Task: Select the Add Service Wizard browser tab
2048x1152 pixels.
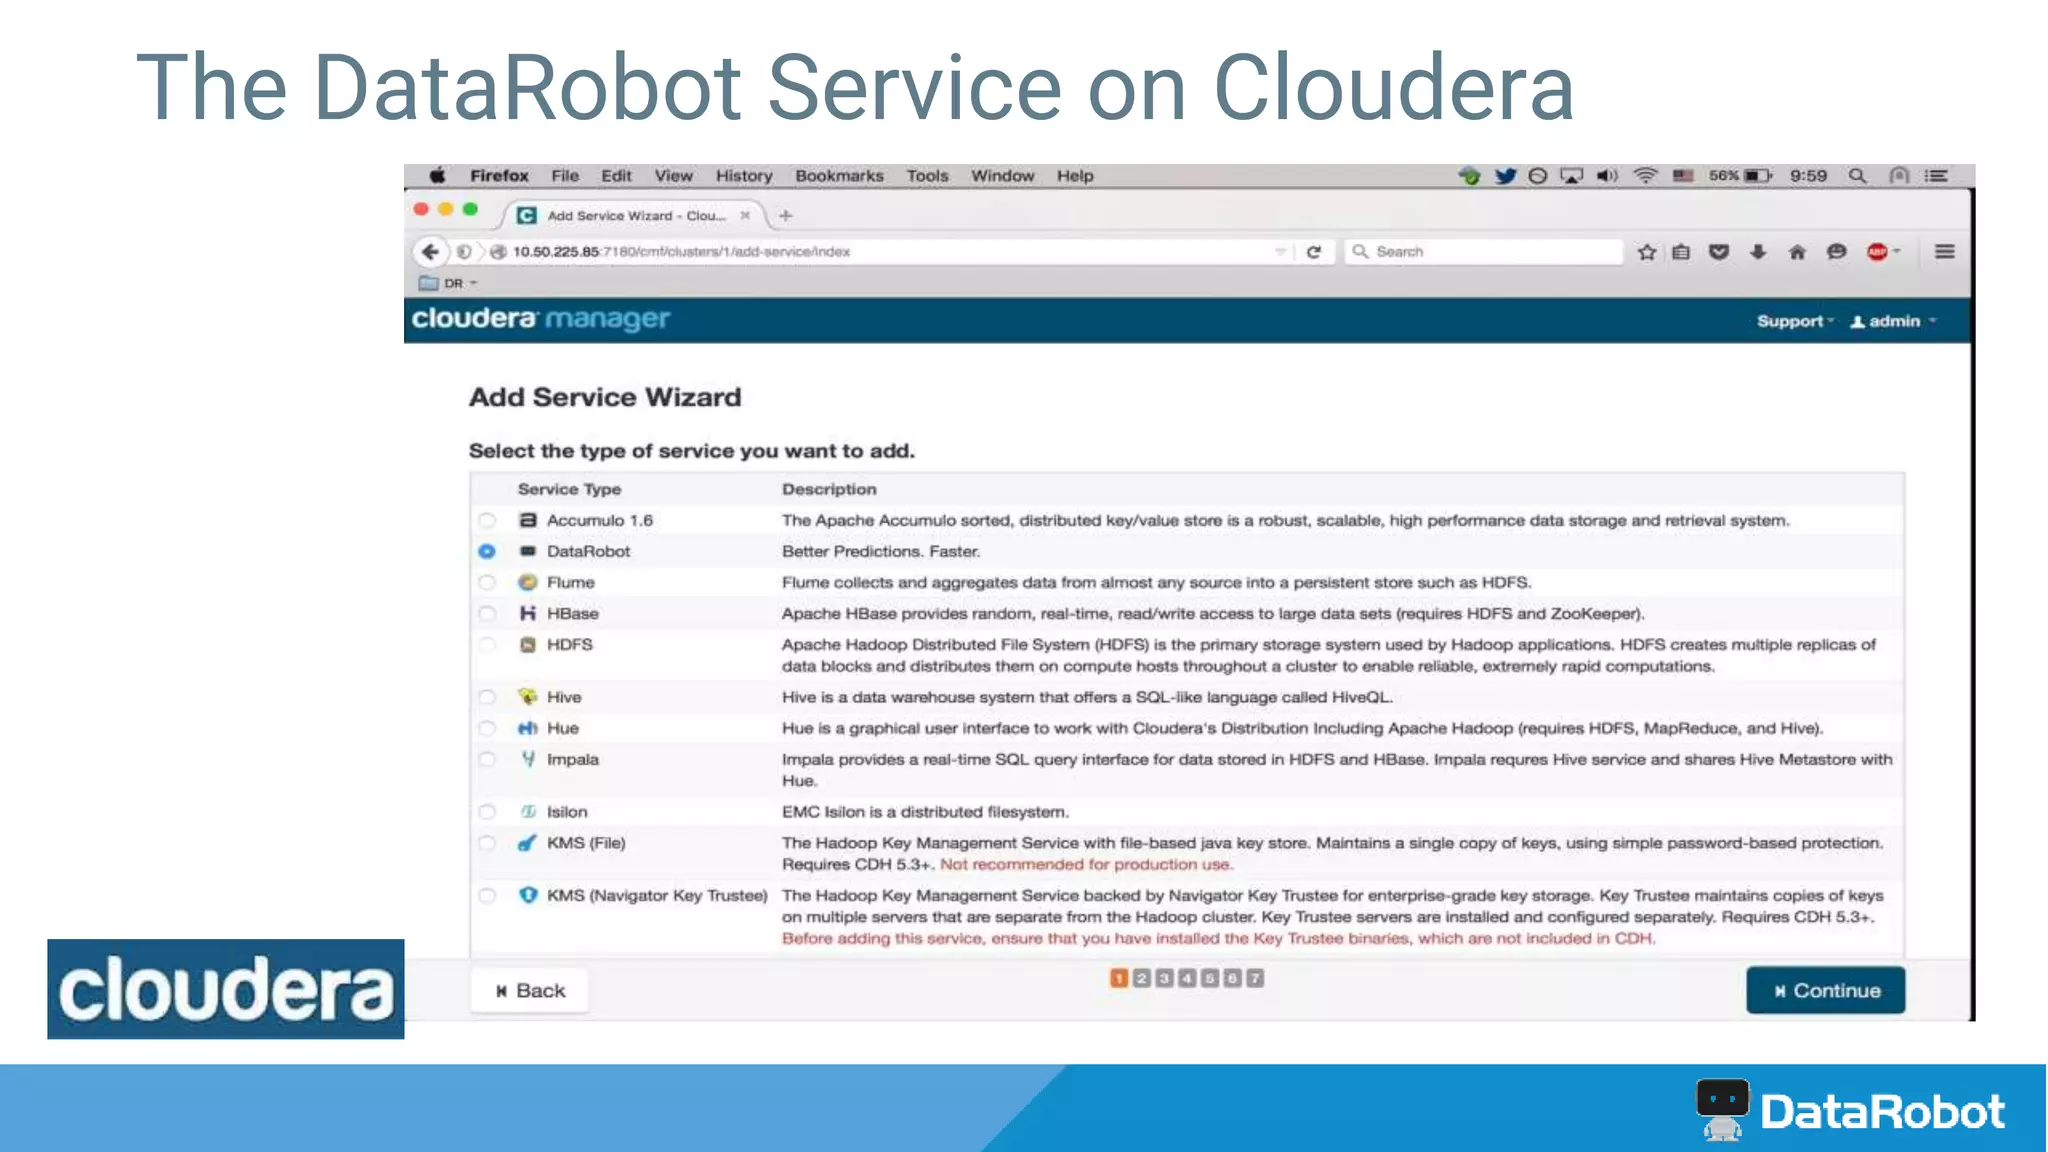Action: click(x=635, y=215)
